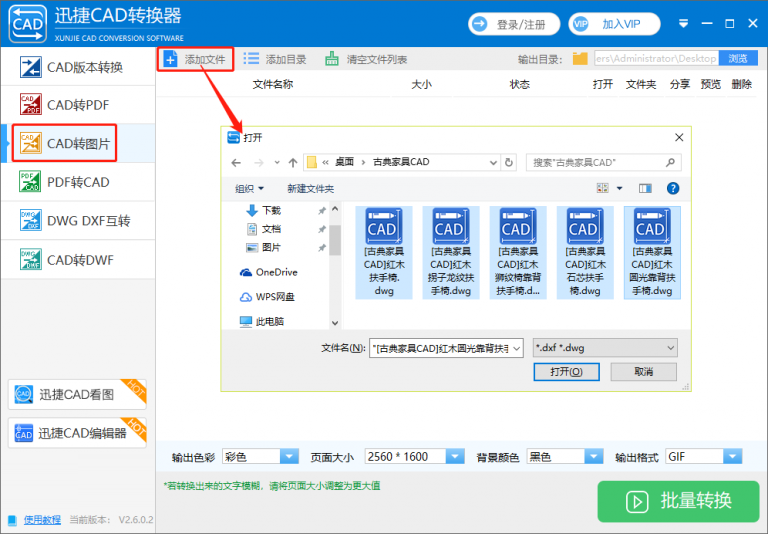
Task: Change view layout icon in dialog
Action: click(602, 188)
